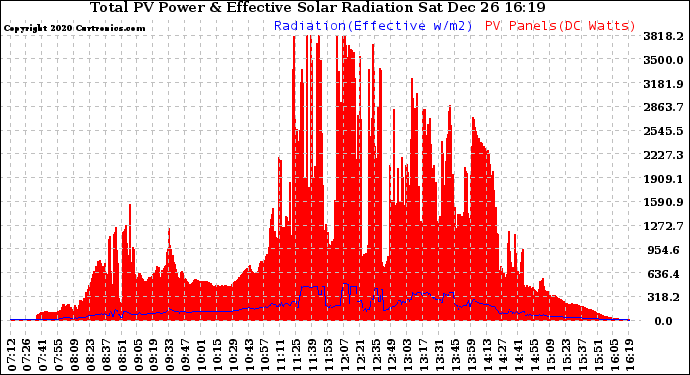Click the 10:57 time label

tap(264, 355)
